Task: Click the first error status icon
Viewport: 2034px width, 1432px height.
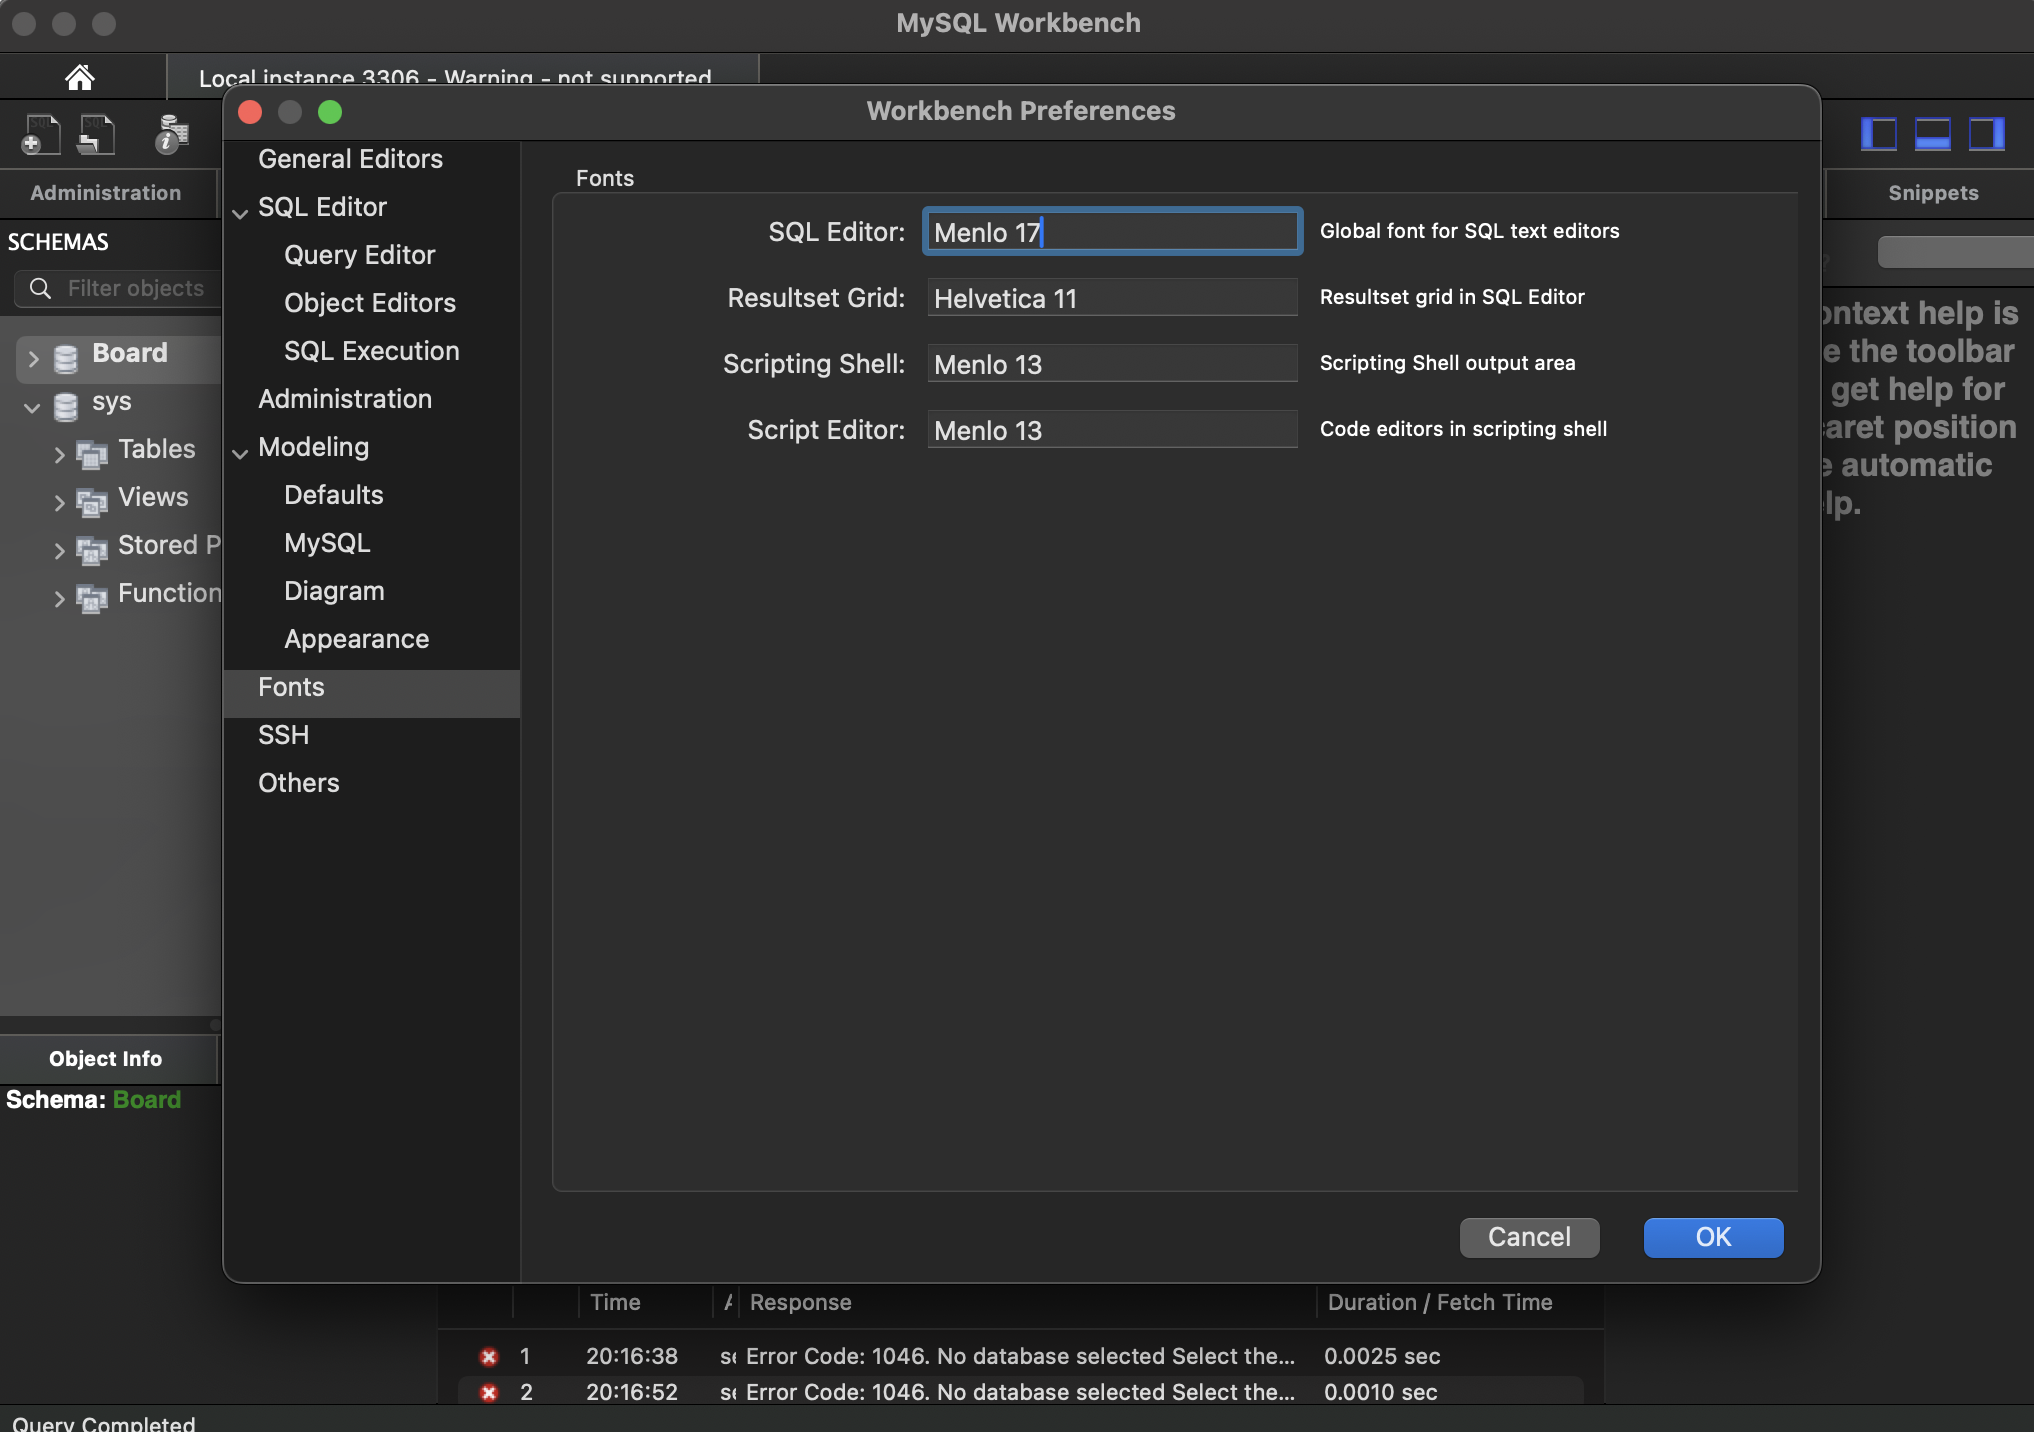Action: [x=489, y=1357]
